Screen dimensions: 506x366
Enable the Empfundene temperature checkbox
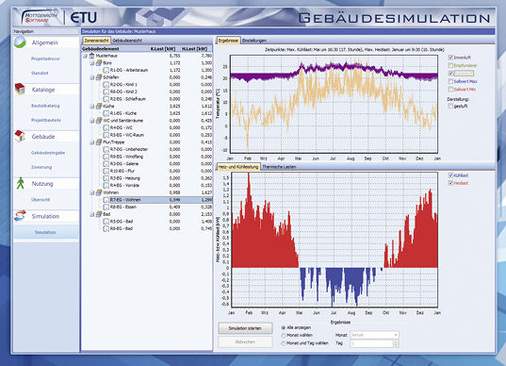pyautogui.click(x=451, y=65)
